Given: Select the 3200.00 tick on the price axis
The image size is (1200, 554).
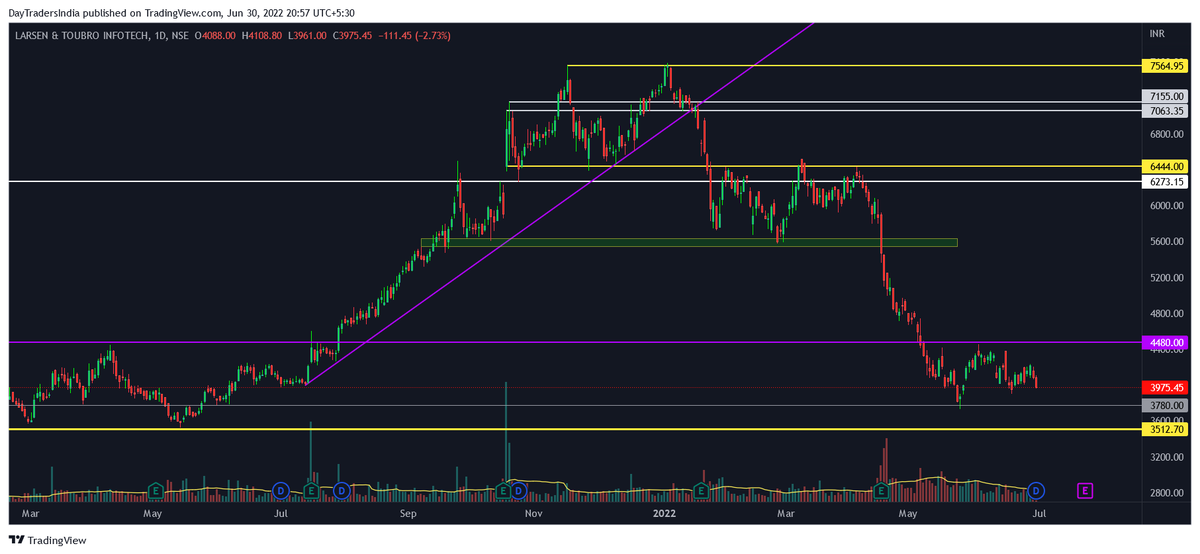Looking at the screenshot, I should pos(1165,457).
